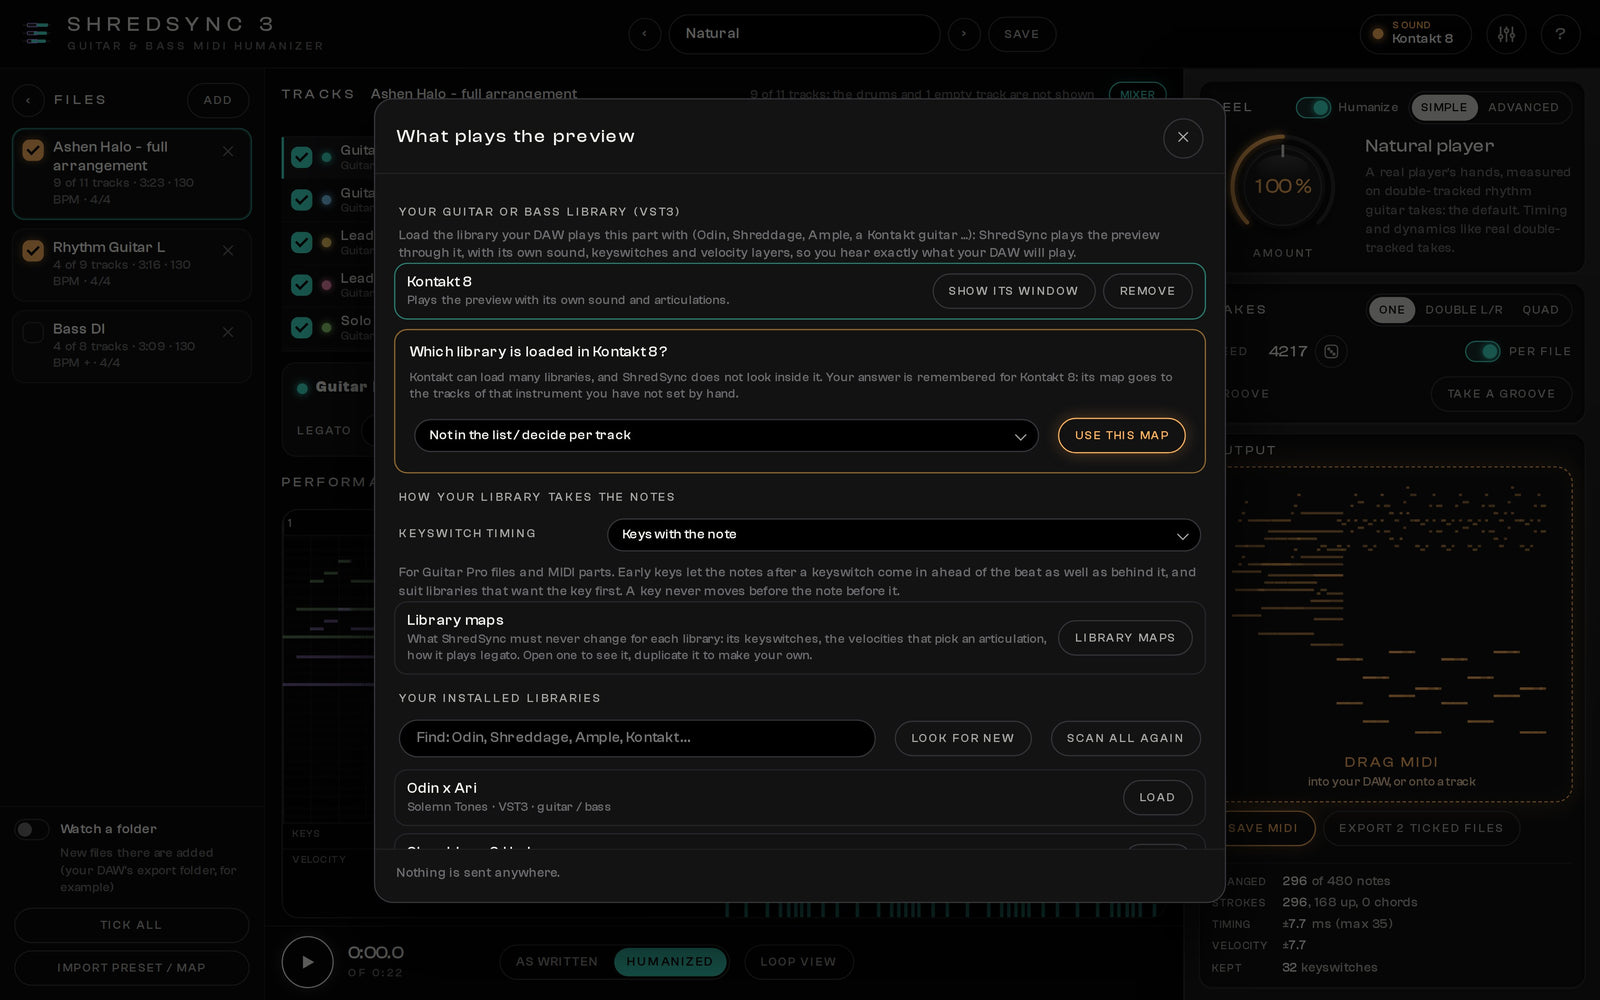The height and width of the screenshot is (1000, 1600).
Task: Open the Sound Kontakt 8 selector
Action: click(x=1415, y=34)
